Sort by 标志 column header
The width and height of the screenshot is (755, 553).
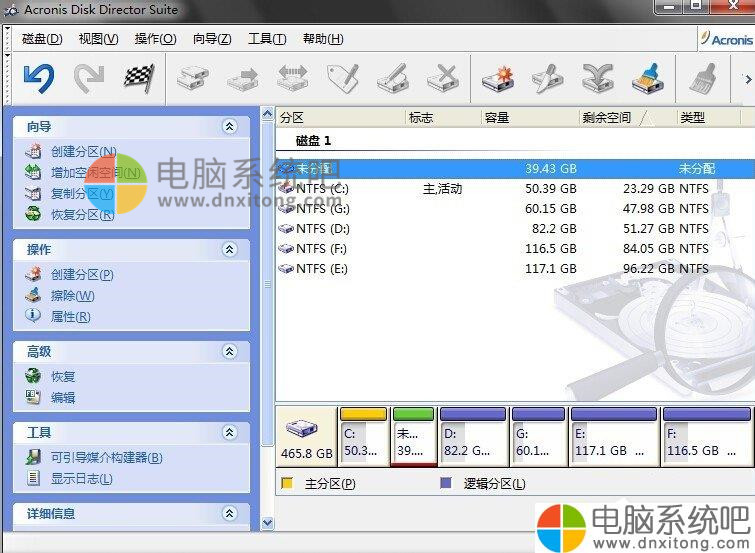click(443, 118)
